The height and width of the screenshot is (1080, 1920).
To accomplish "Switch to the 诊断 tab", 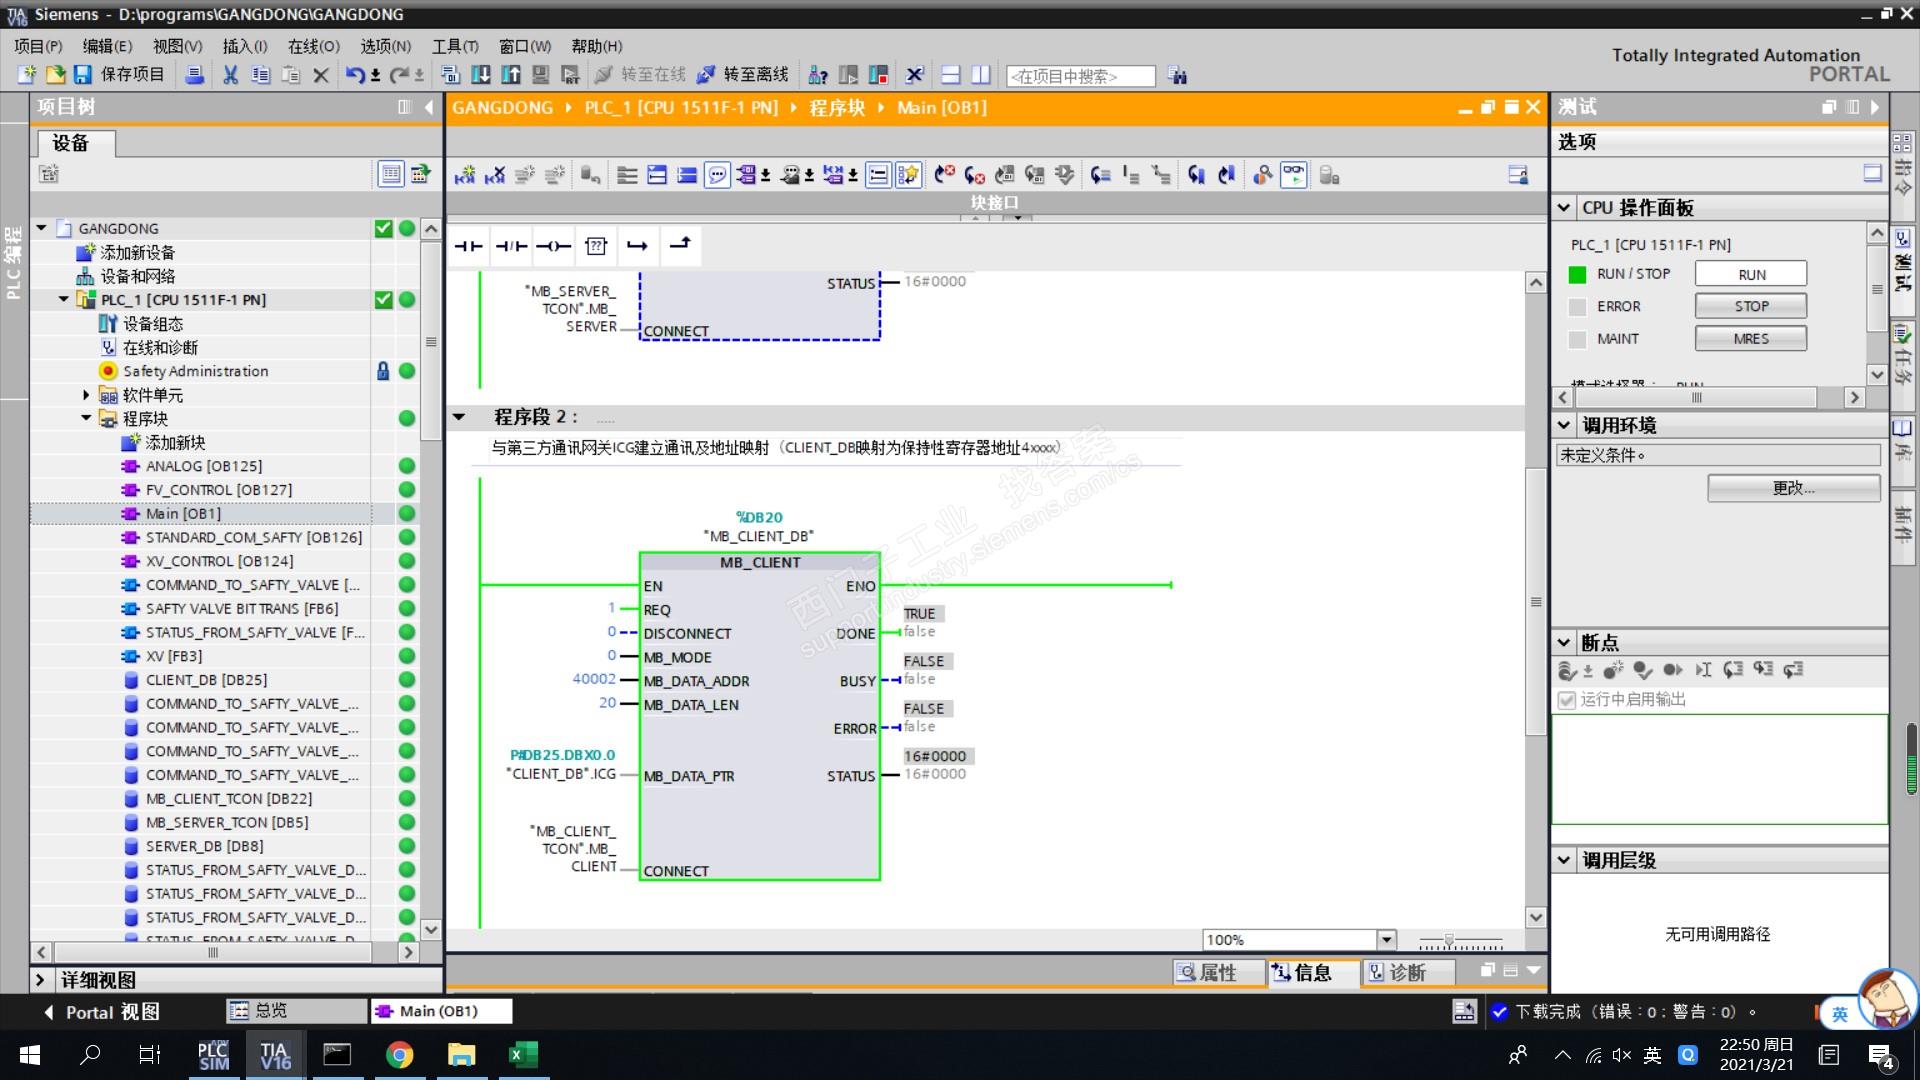I will click(1398, 972).
